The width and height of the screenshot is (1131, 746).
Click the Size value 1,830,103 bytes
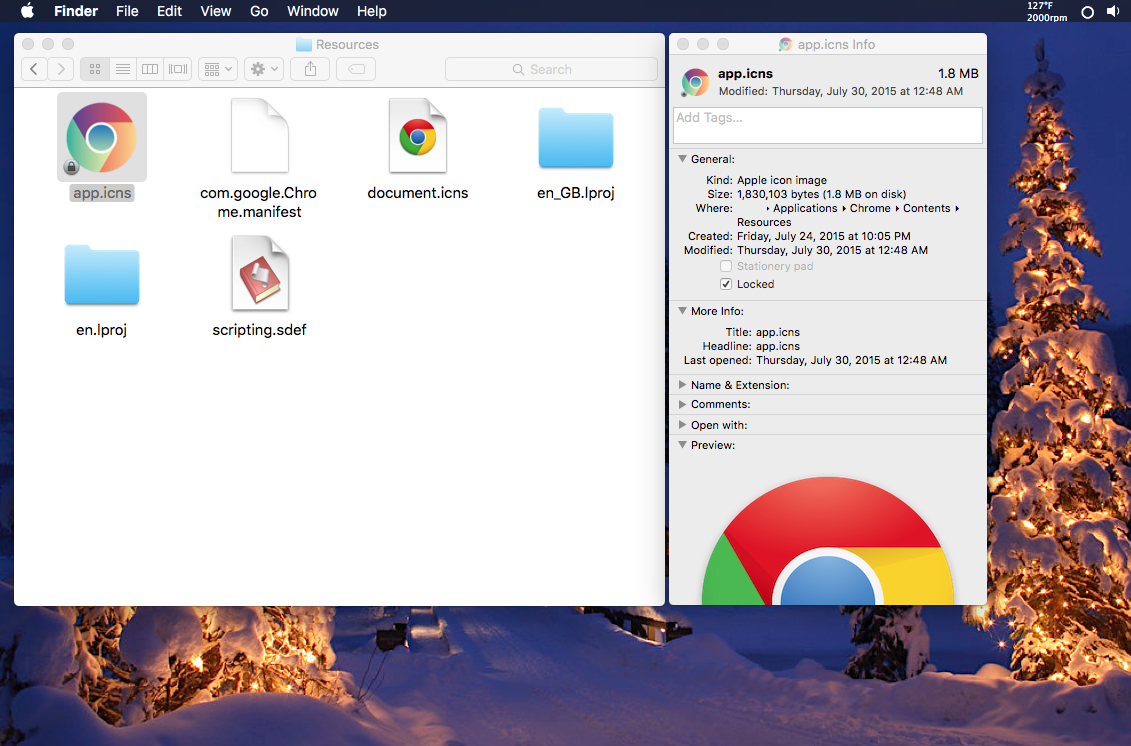point(822,194)
